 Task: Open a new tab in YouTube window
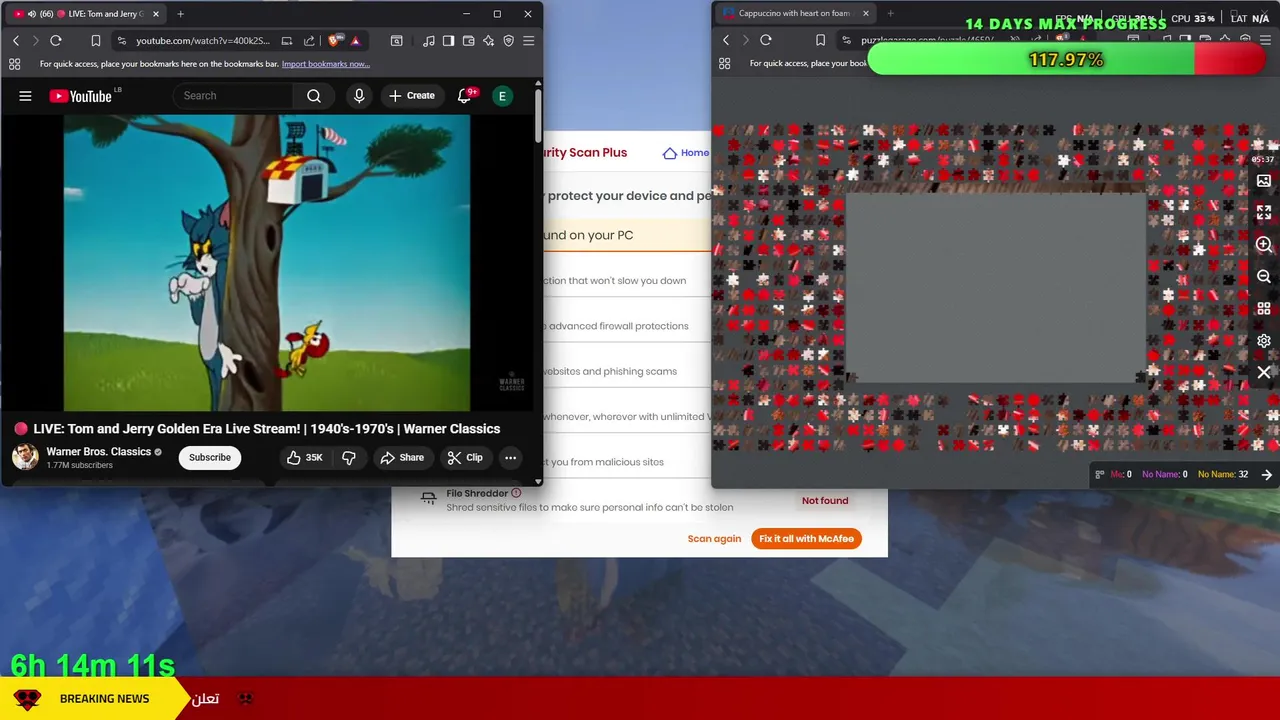click(x=181, y=14)
